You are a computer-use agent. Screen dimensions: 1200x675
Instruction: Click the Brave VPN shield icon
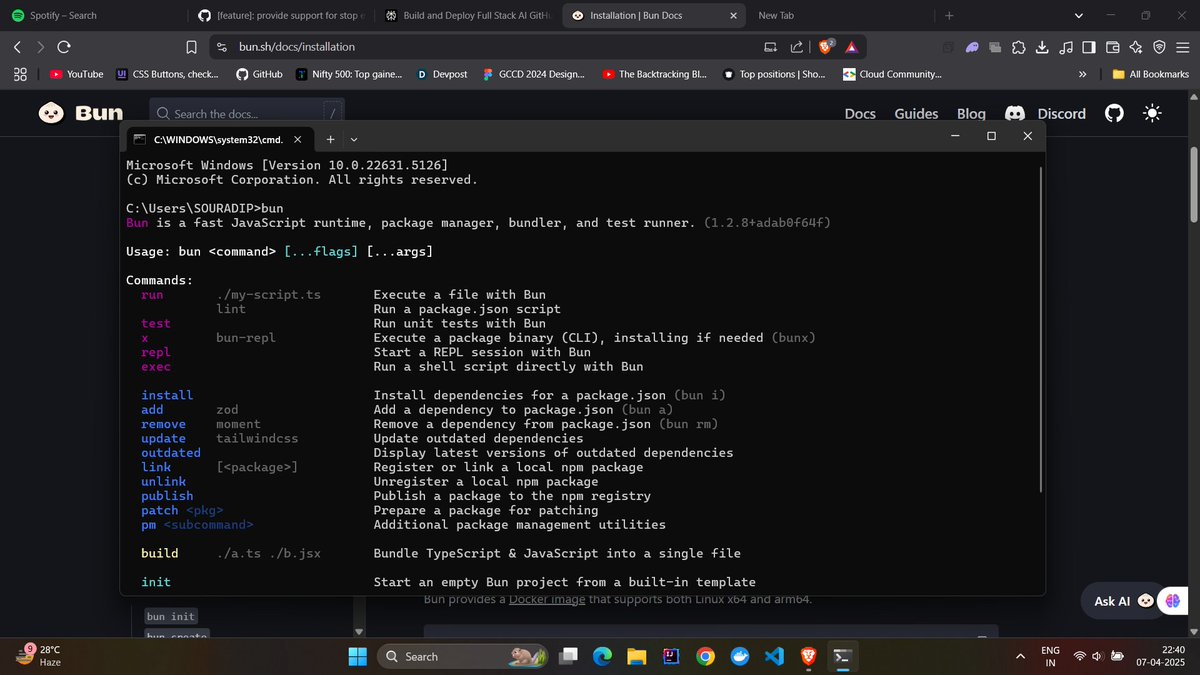pyautogui.click(x=1159, y=46)
